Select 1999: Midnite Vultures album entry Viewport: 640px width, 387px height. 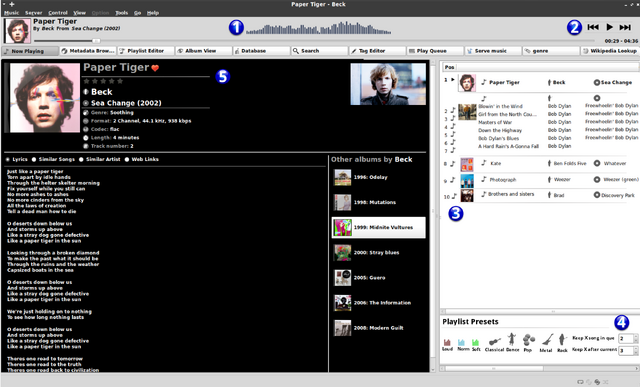pos(379,227)
